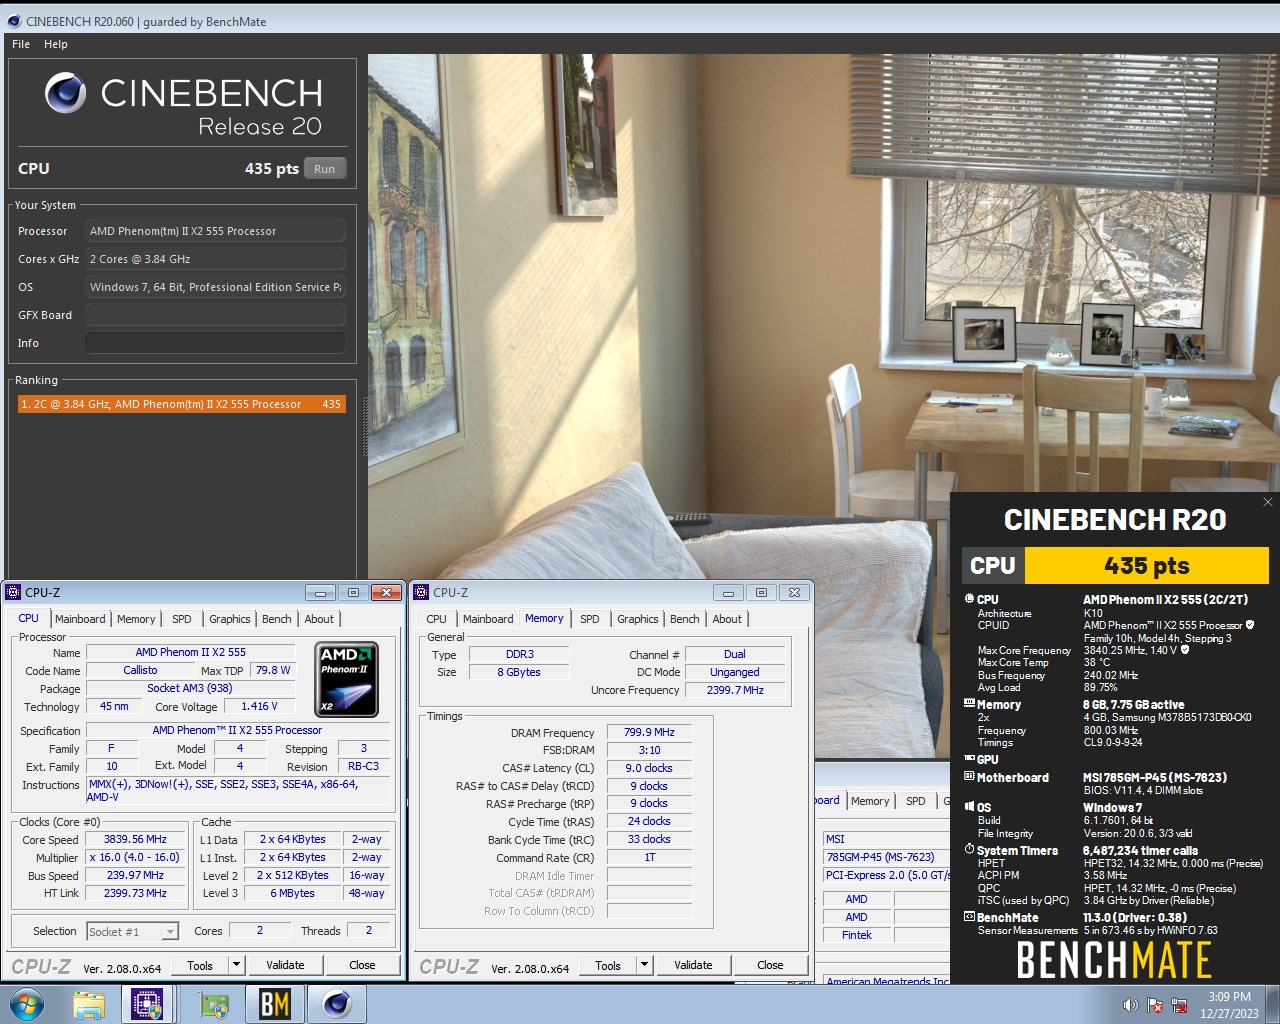Viewport: 1280px width, 1024px height.
Task: Click the AMD Phenom II logo in CPU-Z
Action: click(x=347, y=680)
